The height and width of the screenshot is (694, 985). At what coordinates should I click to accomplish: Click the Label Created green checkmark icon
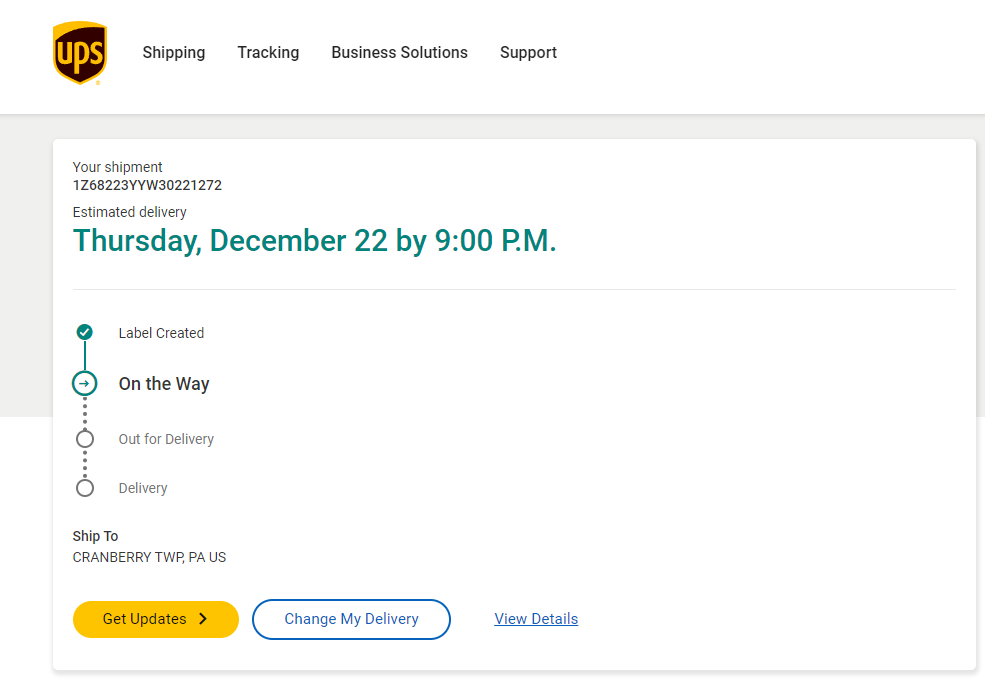pos(85,332)
